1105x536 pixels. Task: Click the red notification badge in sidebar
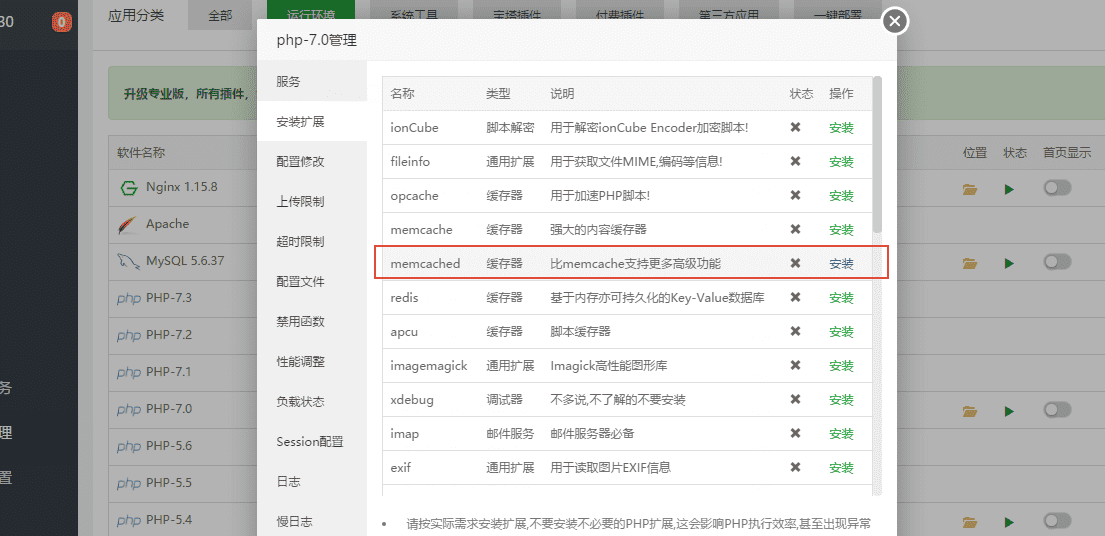(61, 20)
